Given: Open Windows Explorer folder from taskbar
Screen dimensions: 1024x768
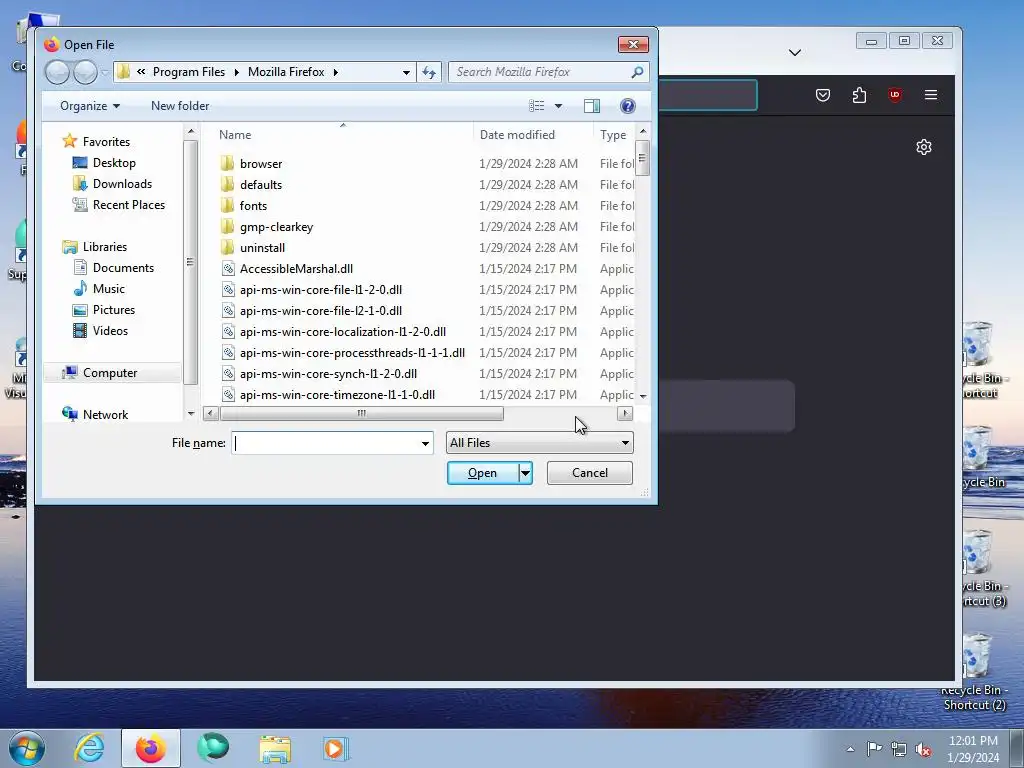Looking at the screenshot, I should (275, 748).
